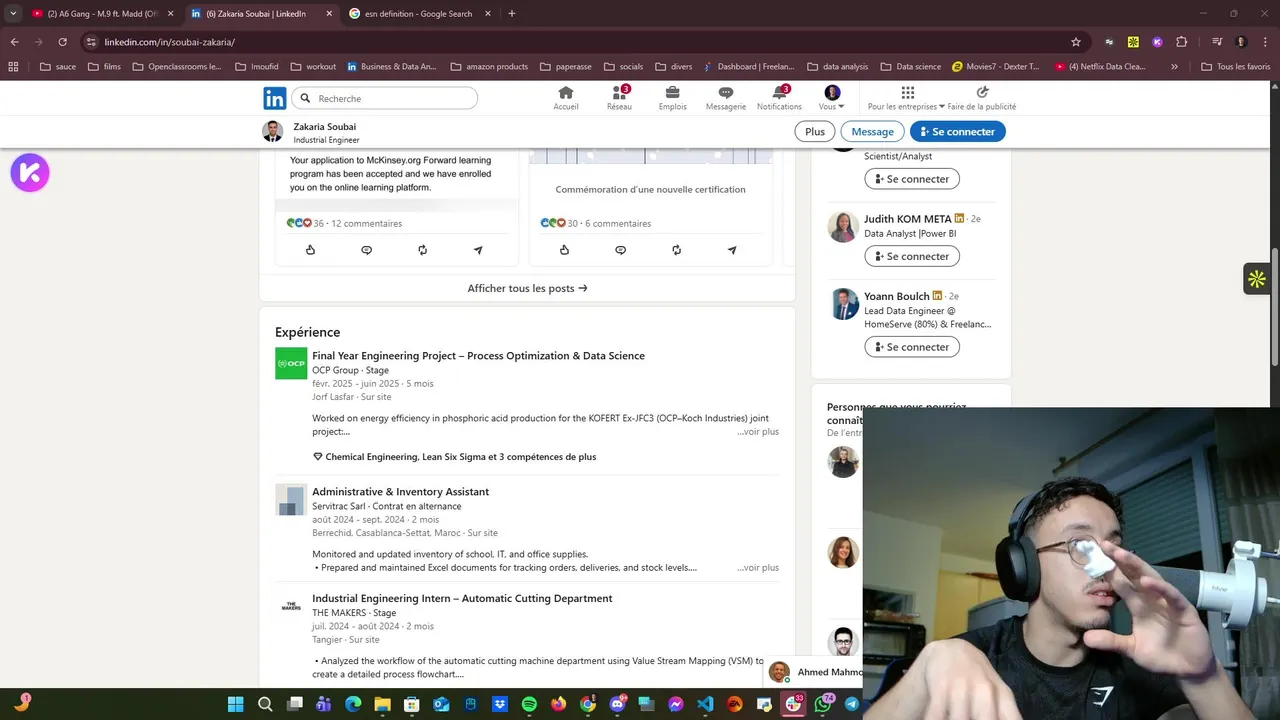
Task: Repost the McKinsey post
Action: pos(422,250)
